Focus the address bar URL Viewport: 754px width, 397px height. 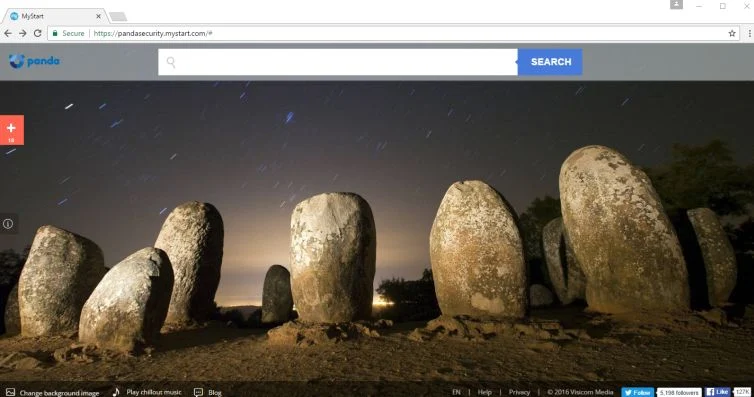point(153,33)
